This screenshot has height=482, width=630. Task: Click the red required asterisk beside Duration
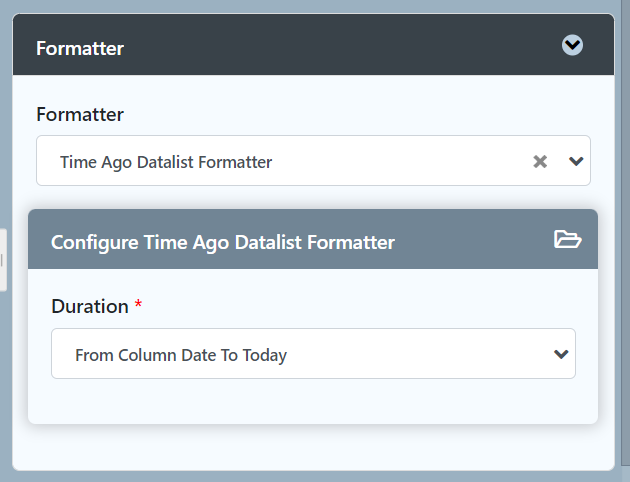coord(138,304)
